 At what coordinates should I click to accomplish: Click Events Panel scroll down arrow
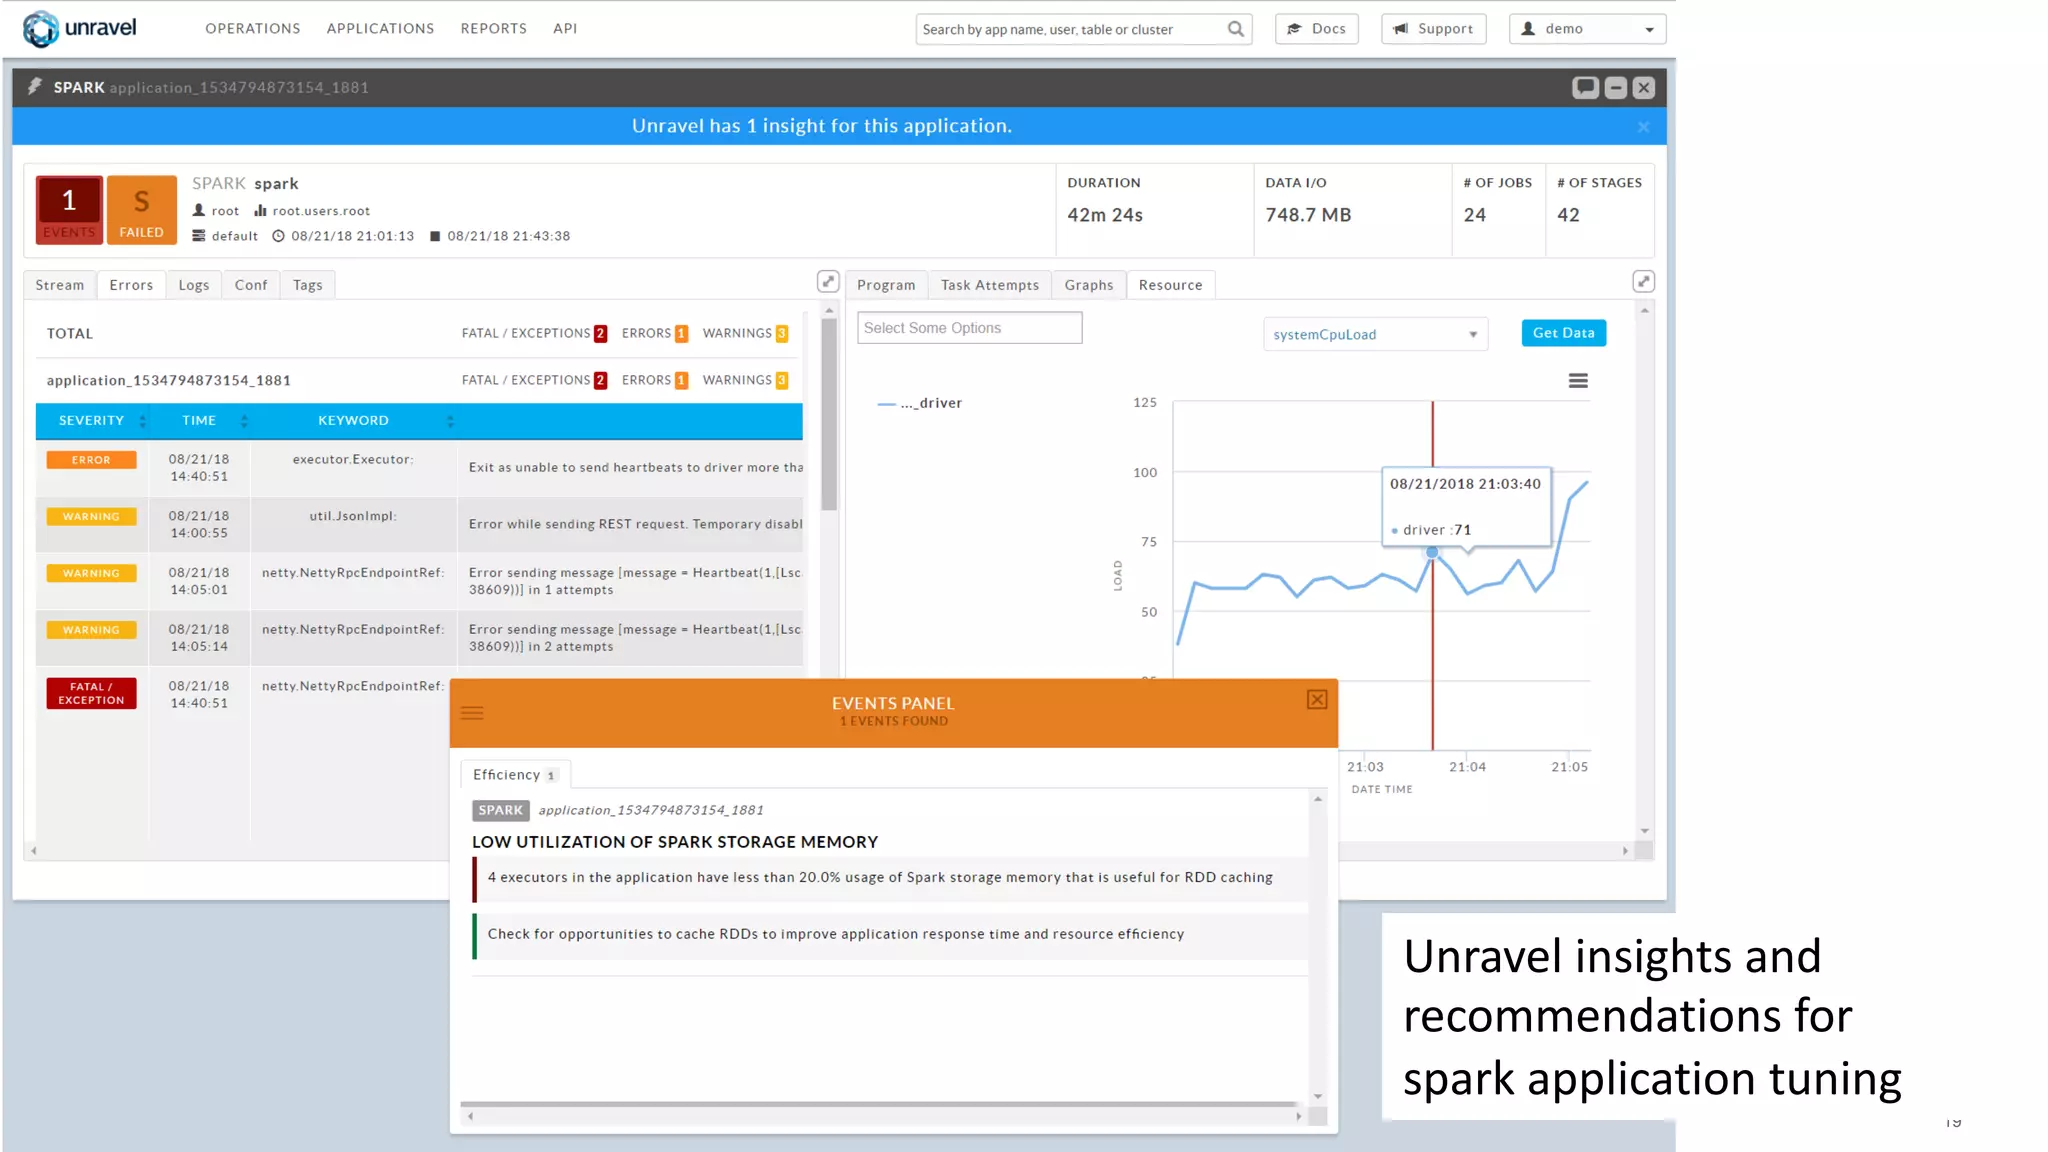(x=1318, y=1096)
